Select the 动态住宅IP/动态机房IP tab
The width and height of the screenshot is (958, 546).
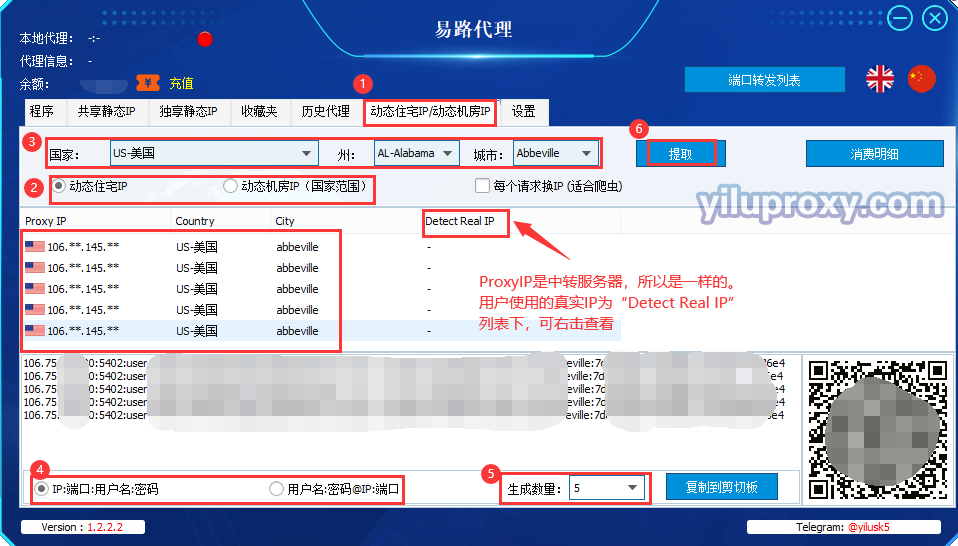point(431,112)
